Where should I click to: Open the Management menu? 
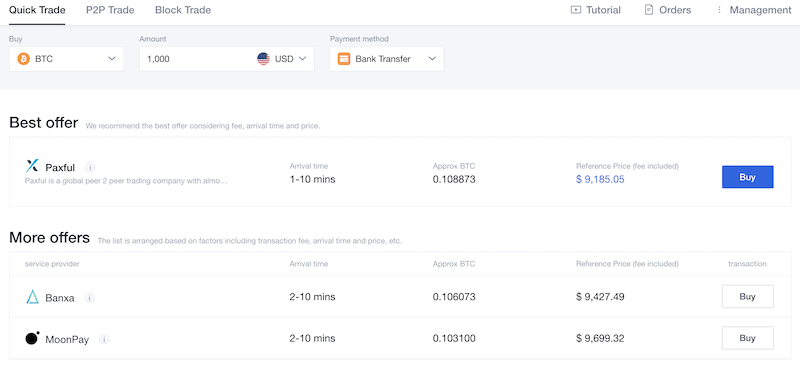(x=754, y=10)
